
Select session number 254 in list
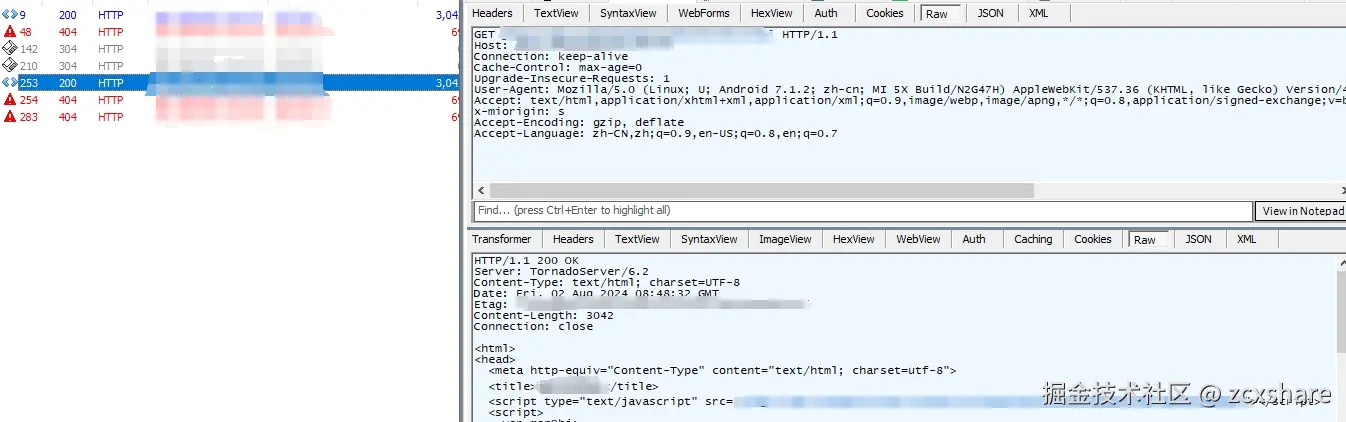click(29, 100)
